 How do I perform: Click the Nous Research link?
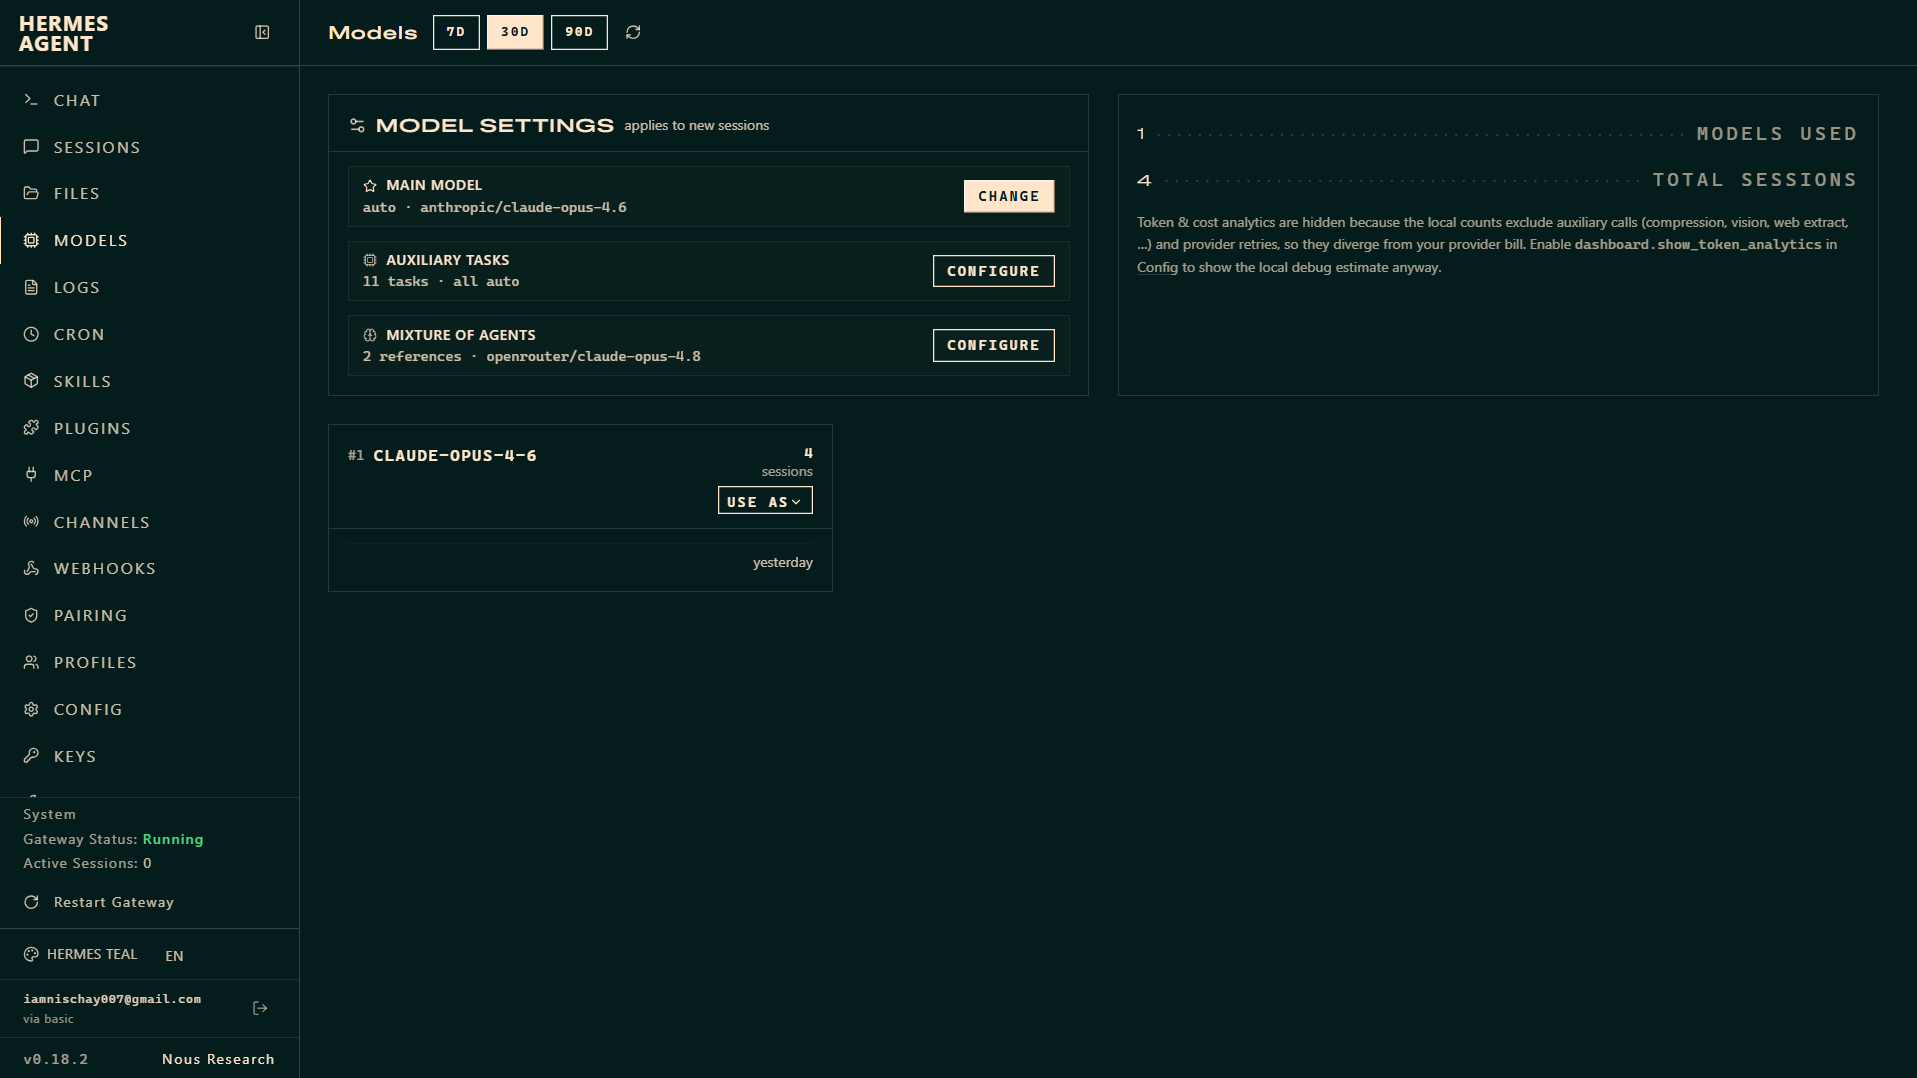pyautogui.click(x=218, y=1059)
